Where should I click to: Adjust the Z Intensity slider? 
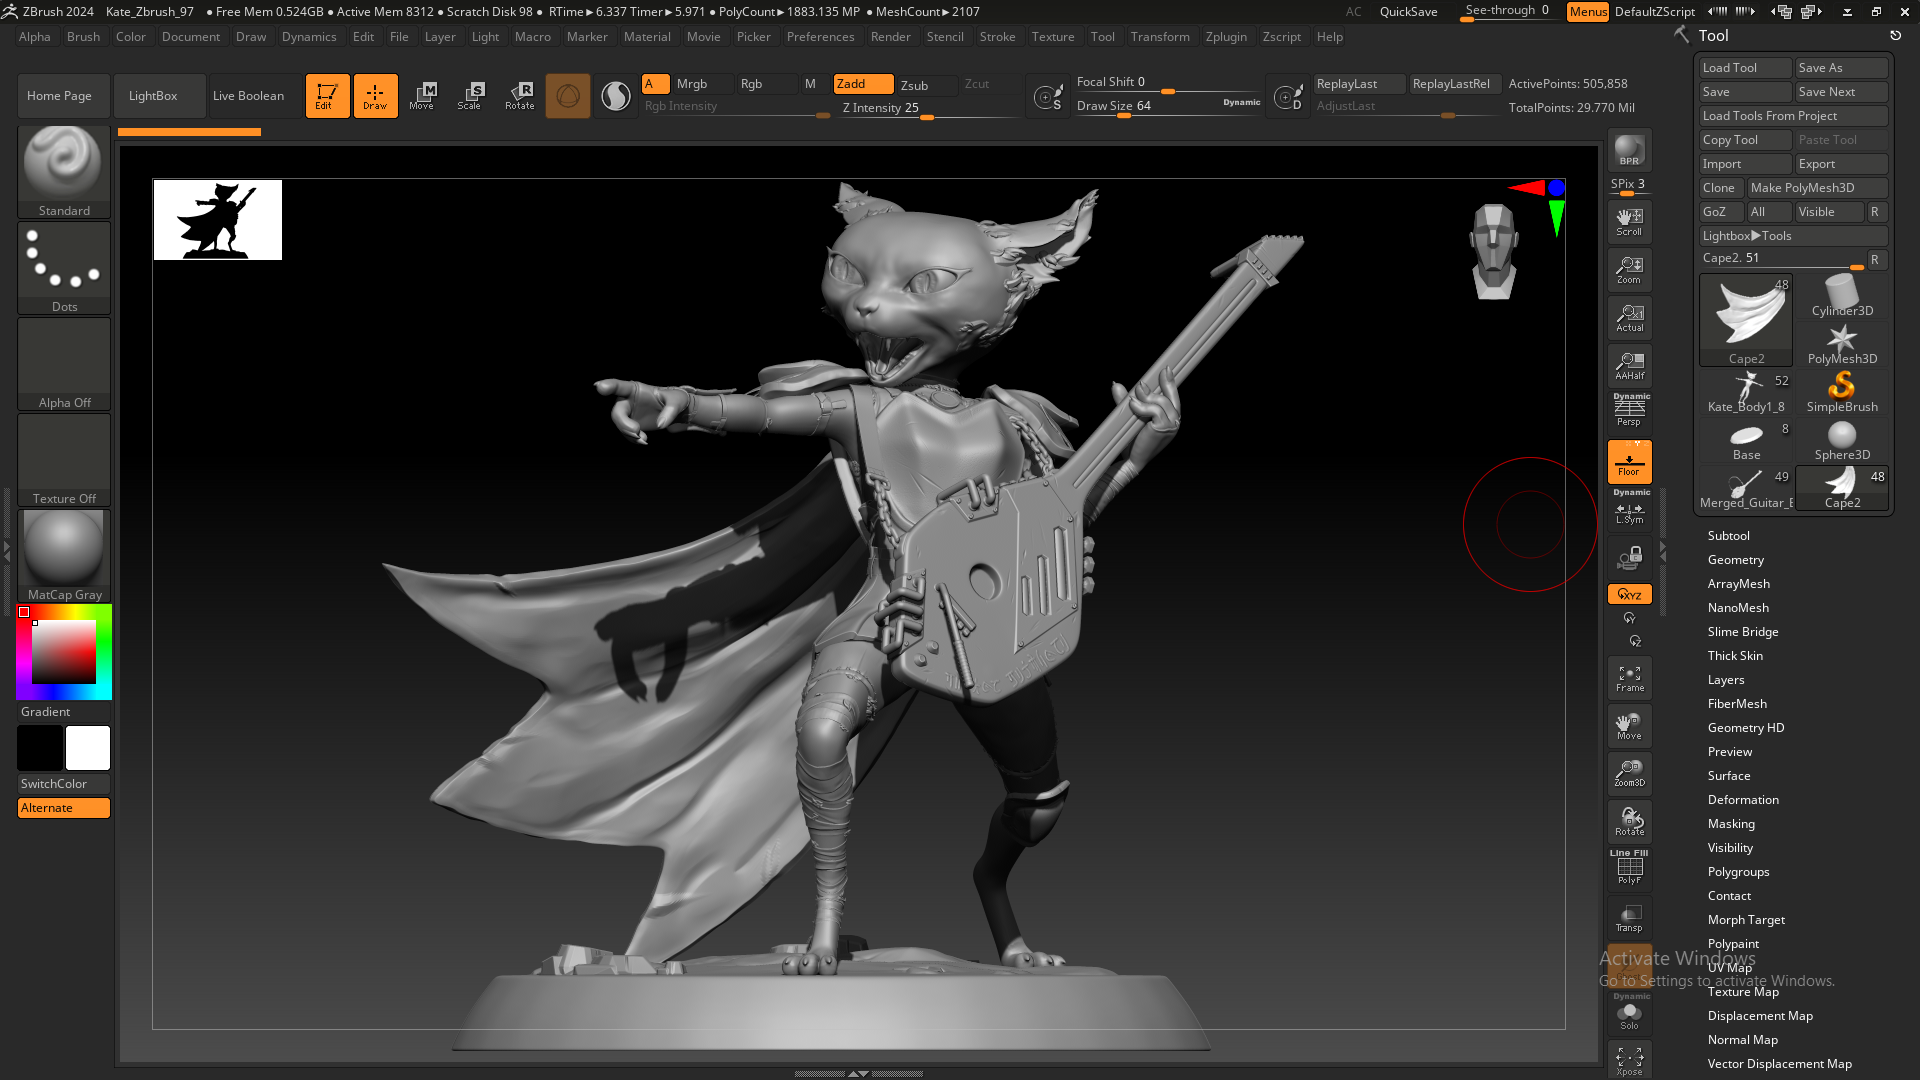[926, 108]
